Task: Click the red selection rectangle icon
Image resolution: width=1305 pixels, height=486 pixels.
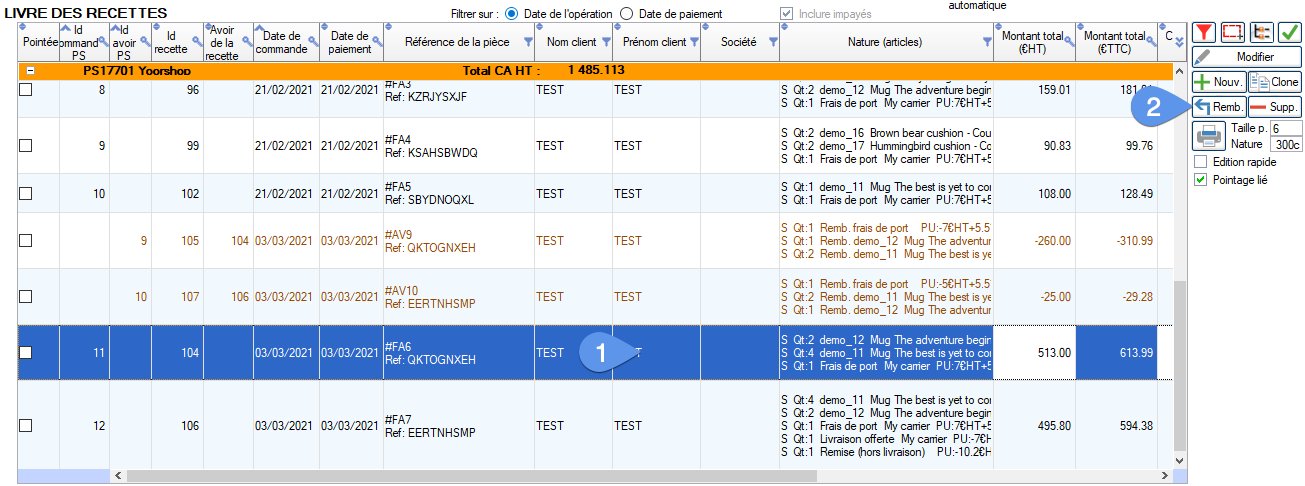Action: click(1233, 33)
